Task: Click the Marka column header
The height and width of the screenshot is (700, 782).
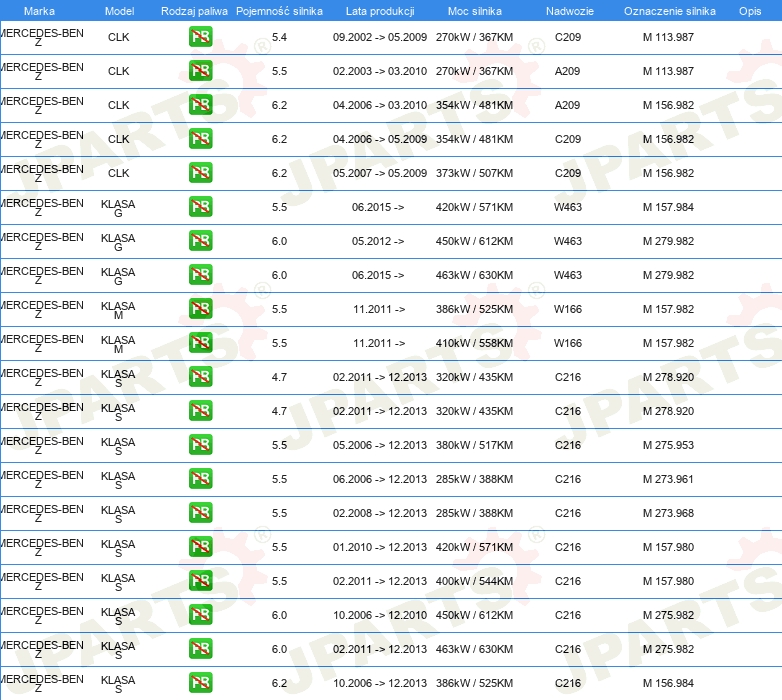Action: click(39, 10)
